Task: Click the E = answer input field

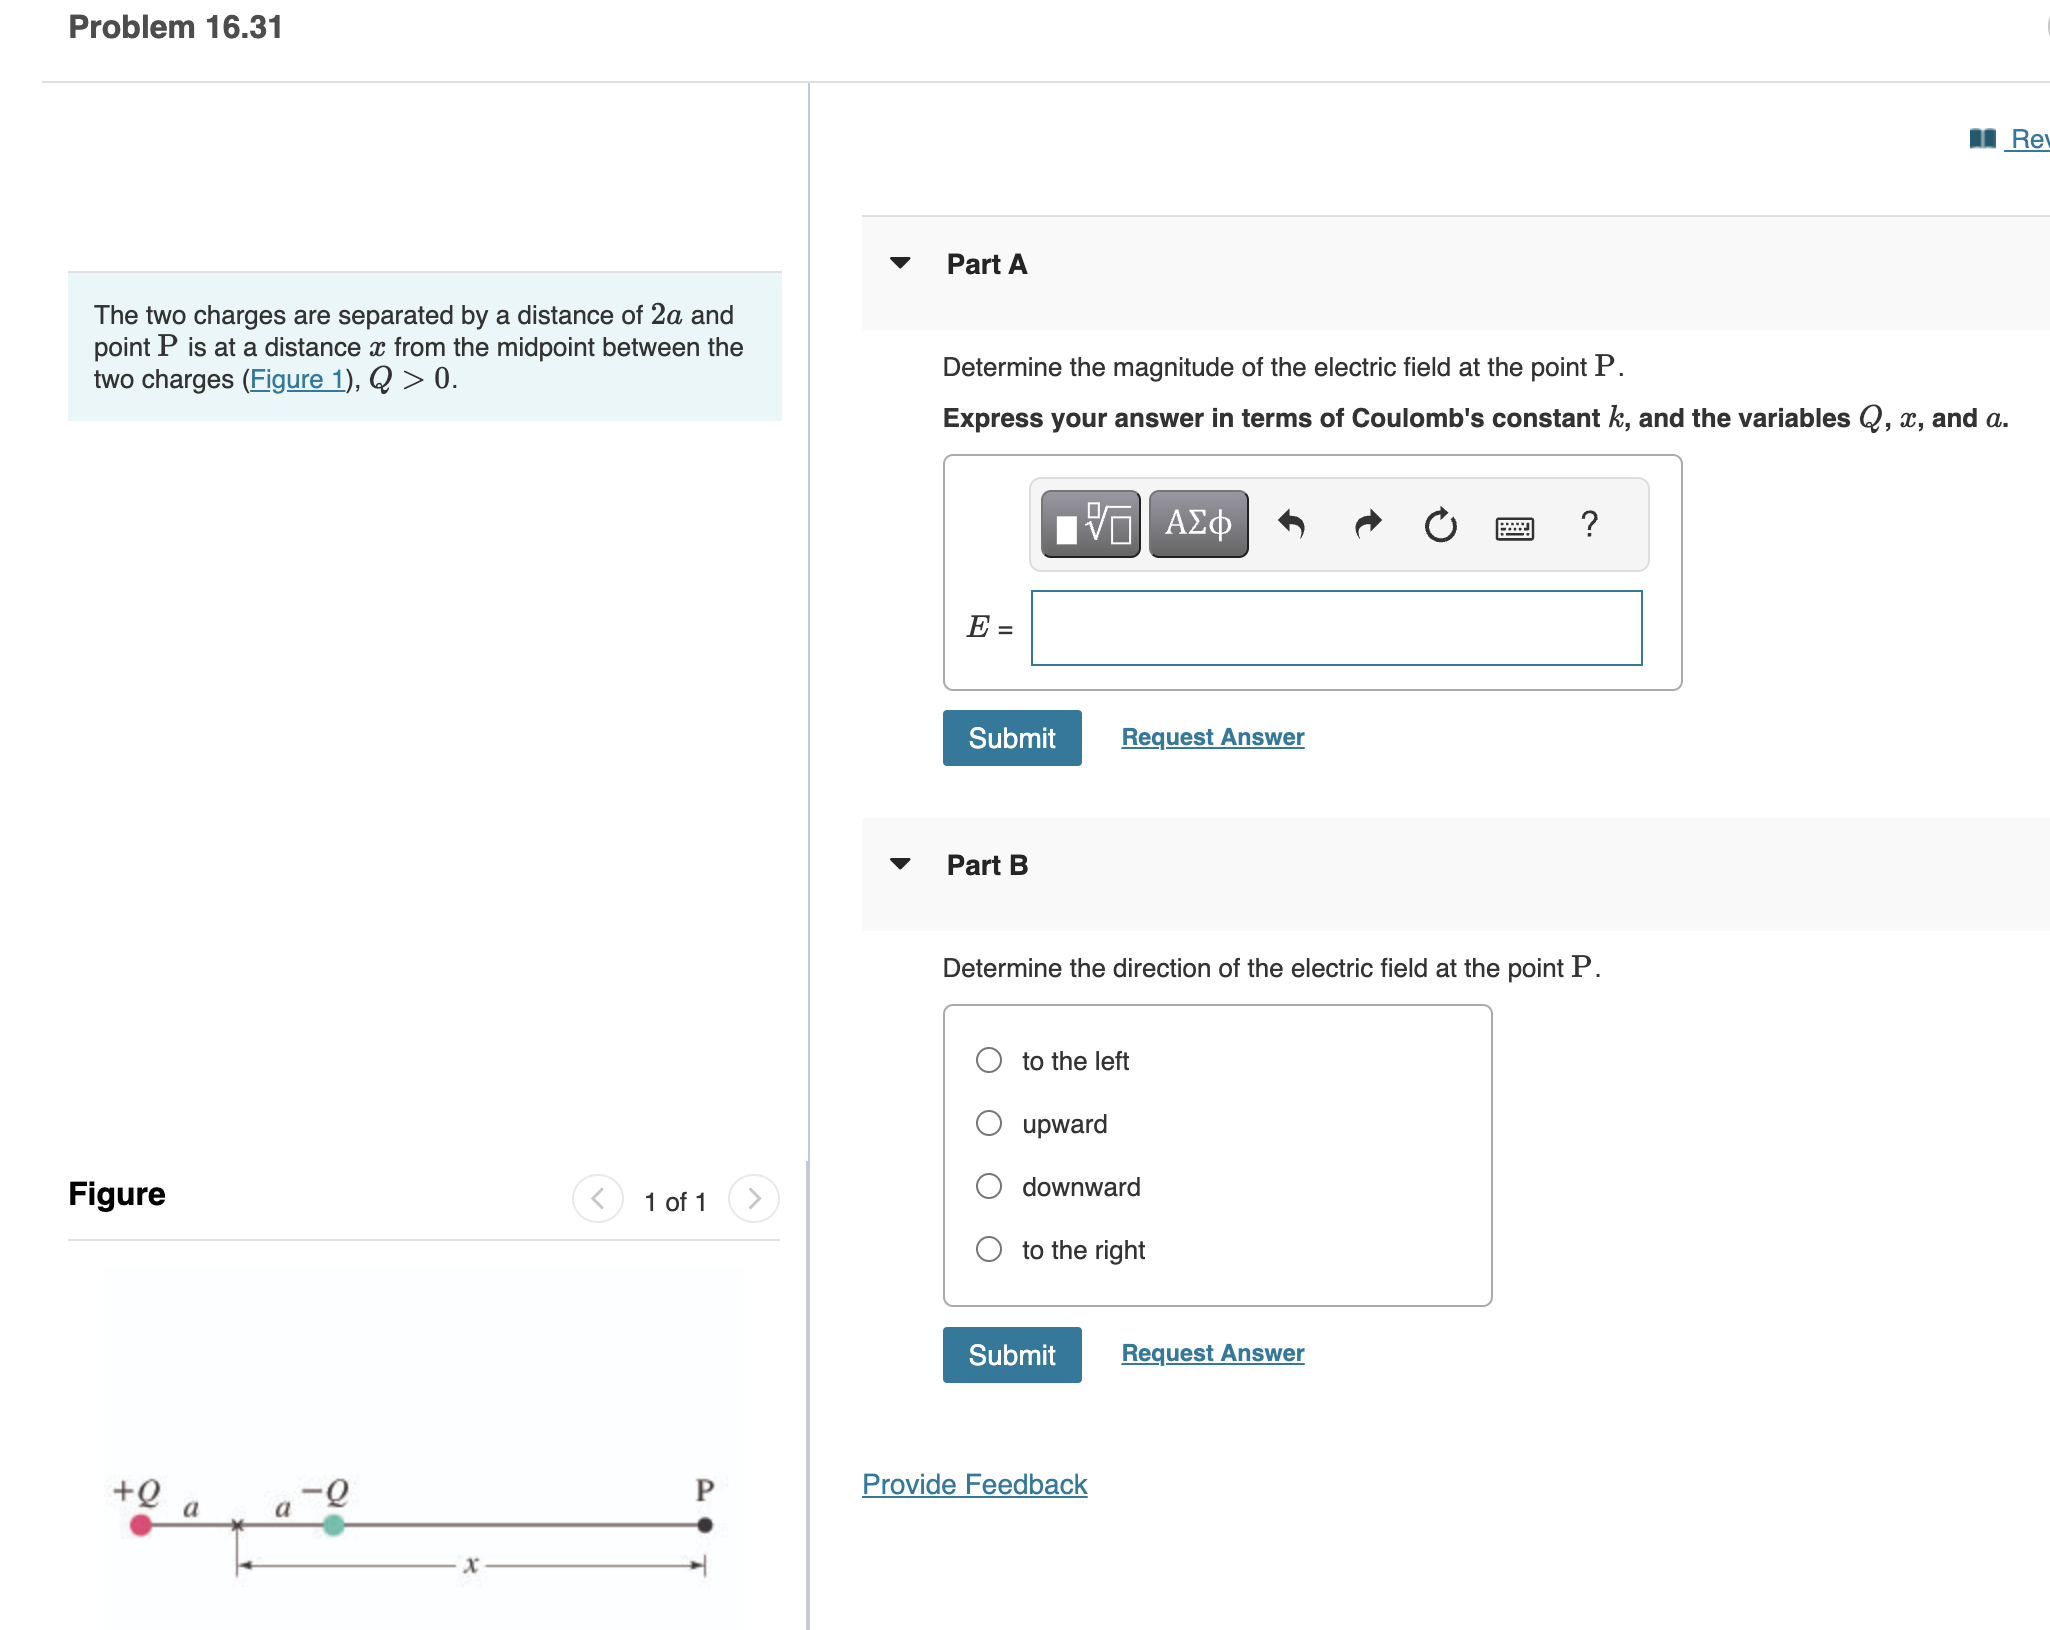Action: (x=1336, y=628)
